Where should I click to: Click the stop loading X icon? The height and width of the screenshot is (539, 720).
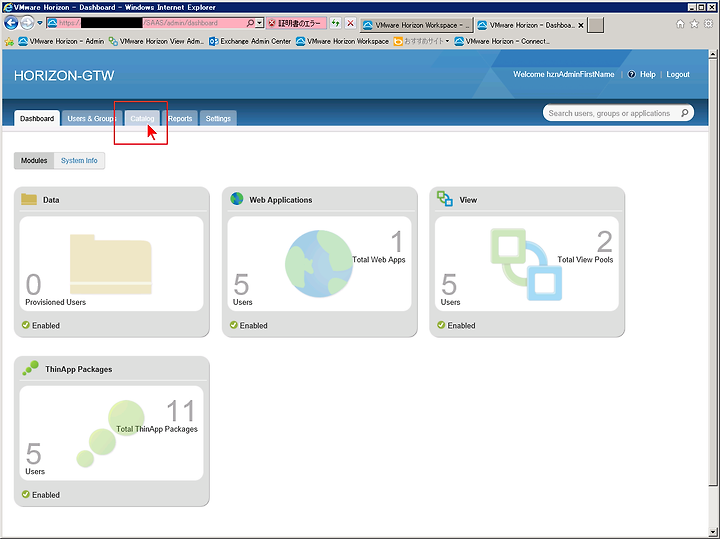pos(350,23)
